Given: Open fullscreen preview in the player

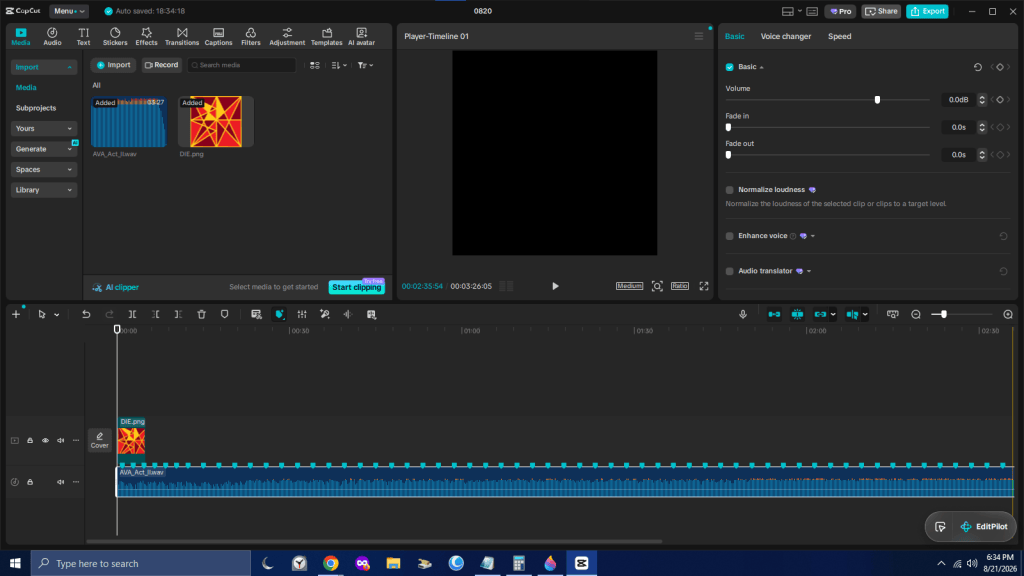Looking at the screenshot, I should [704, 286].
